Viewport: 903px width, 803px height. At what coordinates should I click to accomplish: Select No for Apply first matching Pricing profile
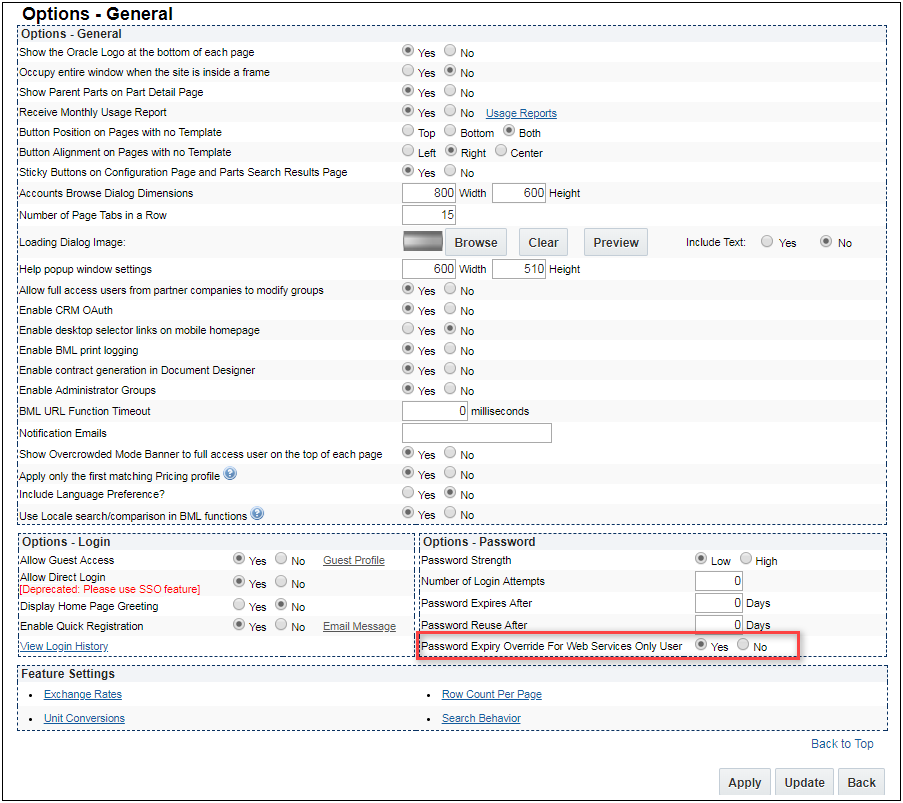pyautogui.click(x=450, y=473)
